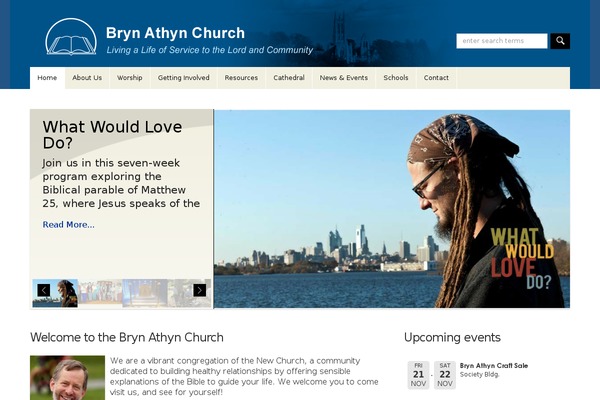Open the Contact menu

436,78
